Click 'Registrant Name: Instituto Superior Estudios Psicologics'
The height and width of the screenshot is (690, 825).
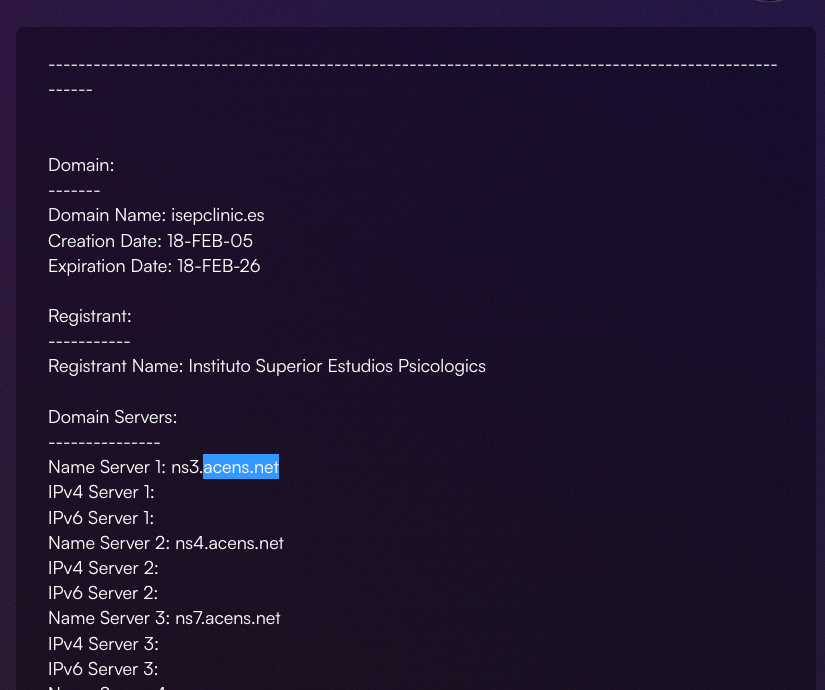point(267,366)
